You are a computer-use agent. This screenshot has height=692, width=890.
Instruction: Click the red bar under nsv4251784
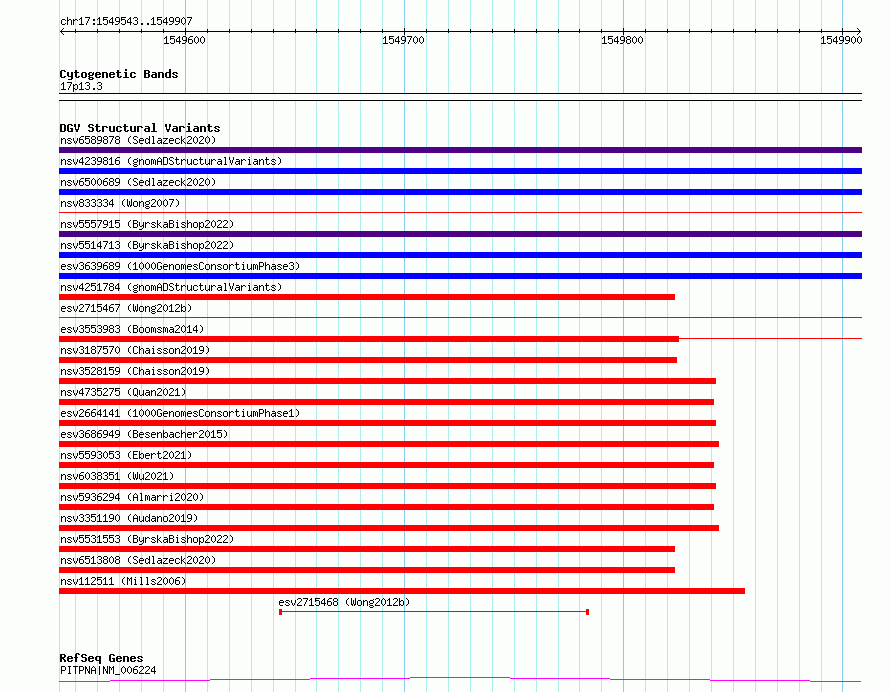click(367, 297)
